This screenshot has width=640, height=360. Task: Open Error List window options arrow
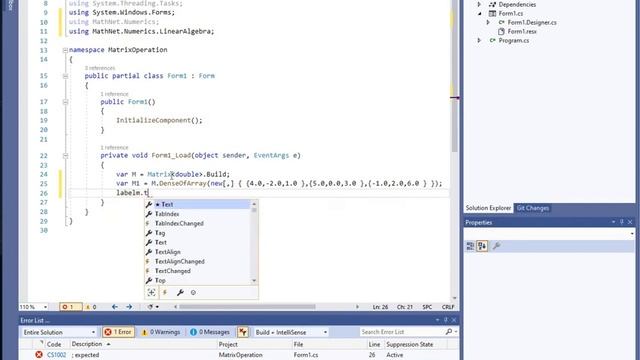click(x=438, y=320)
